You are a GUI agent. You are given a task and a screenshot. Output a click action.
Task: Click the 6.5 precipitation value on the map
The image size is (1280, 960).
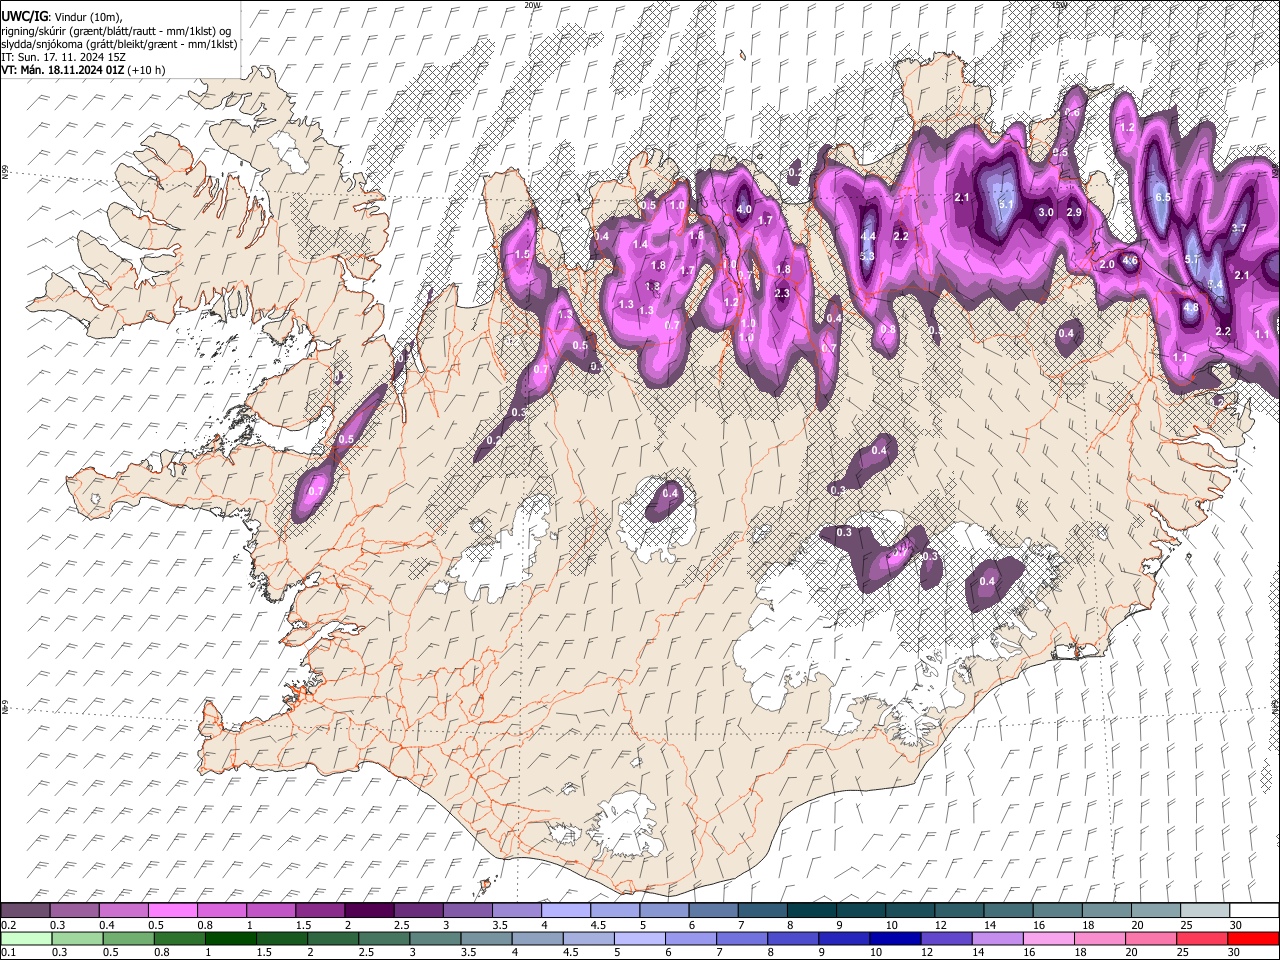coord(1163,197)
